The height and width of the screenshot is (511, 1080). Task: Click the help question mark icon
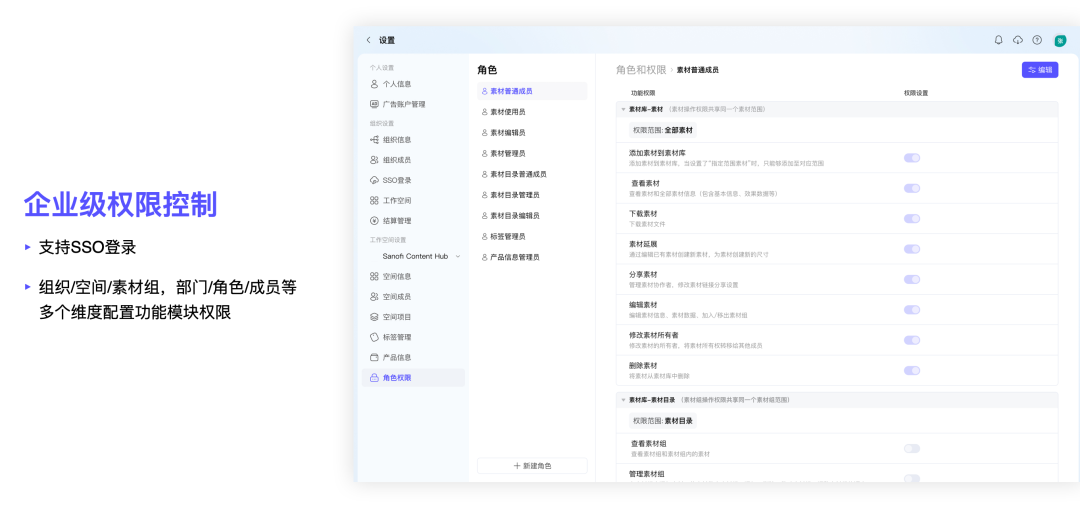(x=1037, y=40)
